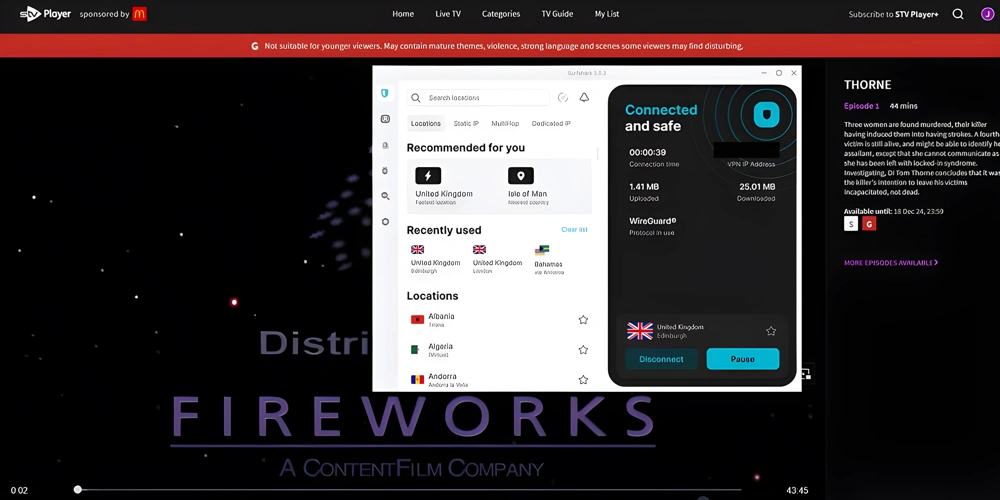1000x500 pixels.
Task: Favorite Albania with its star
Action: 583,320
